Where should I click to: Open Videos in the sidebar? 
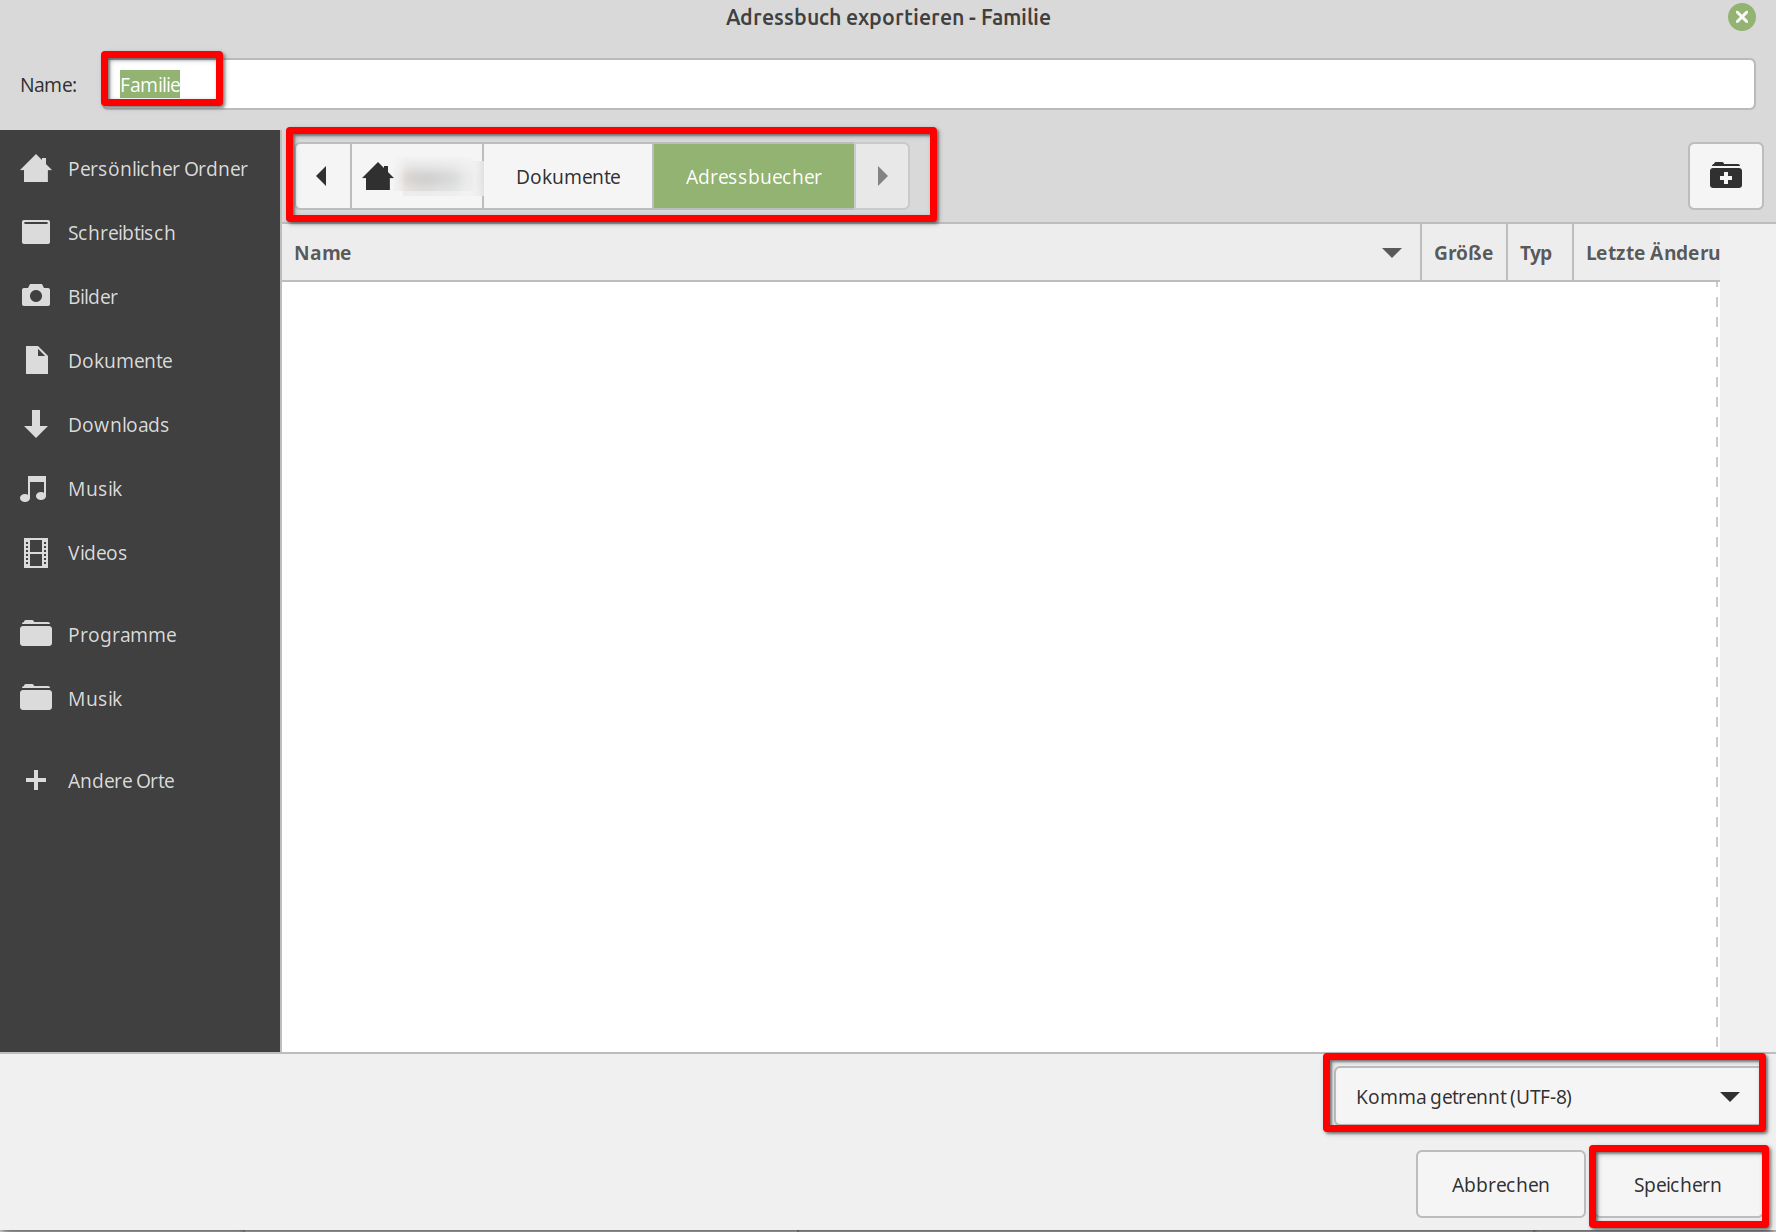coord(97,553)
